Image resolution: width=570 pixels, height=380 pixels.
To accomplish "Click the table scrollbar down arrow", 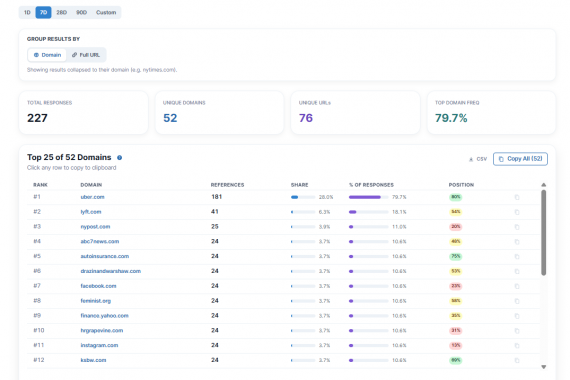I will click(543, 367).
